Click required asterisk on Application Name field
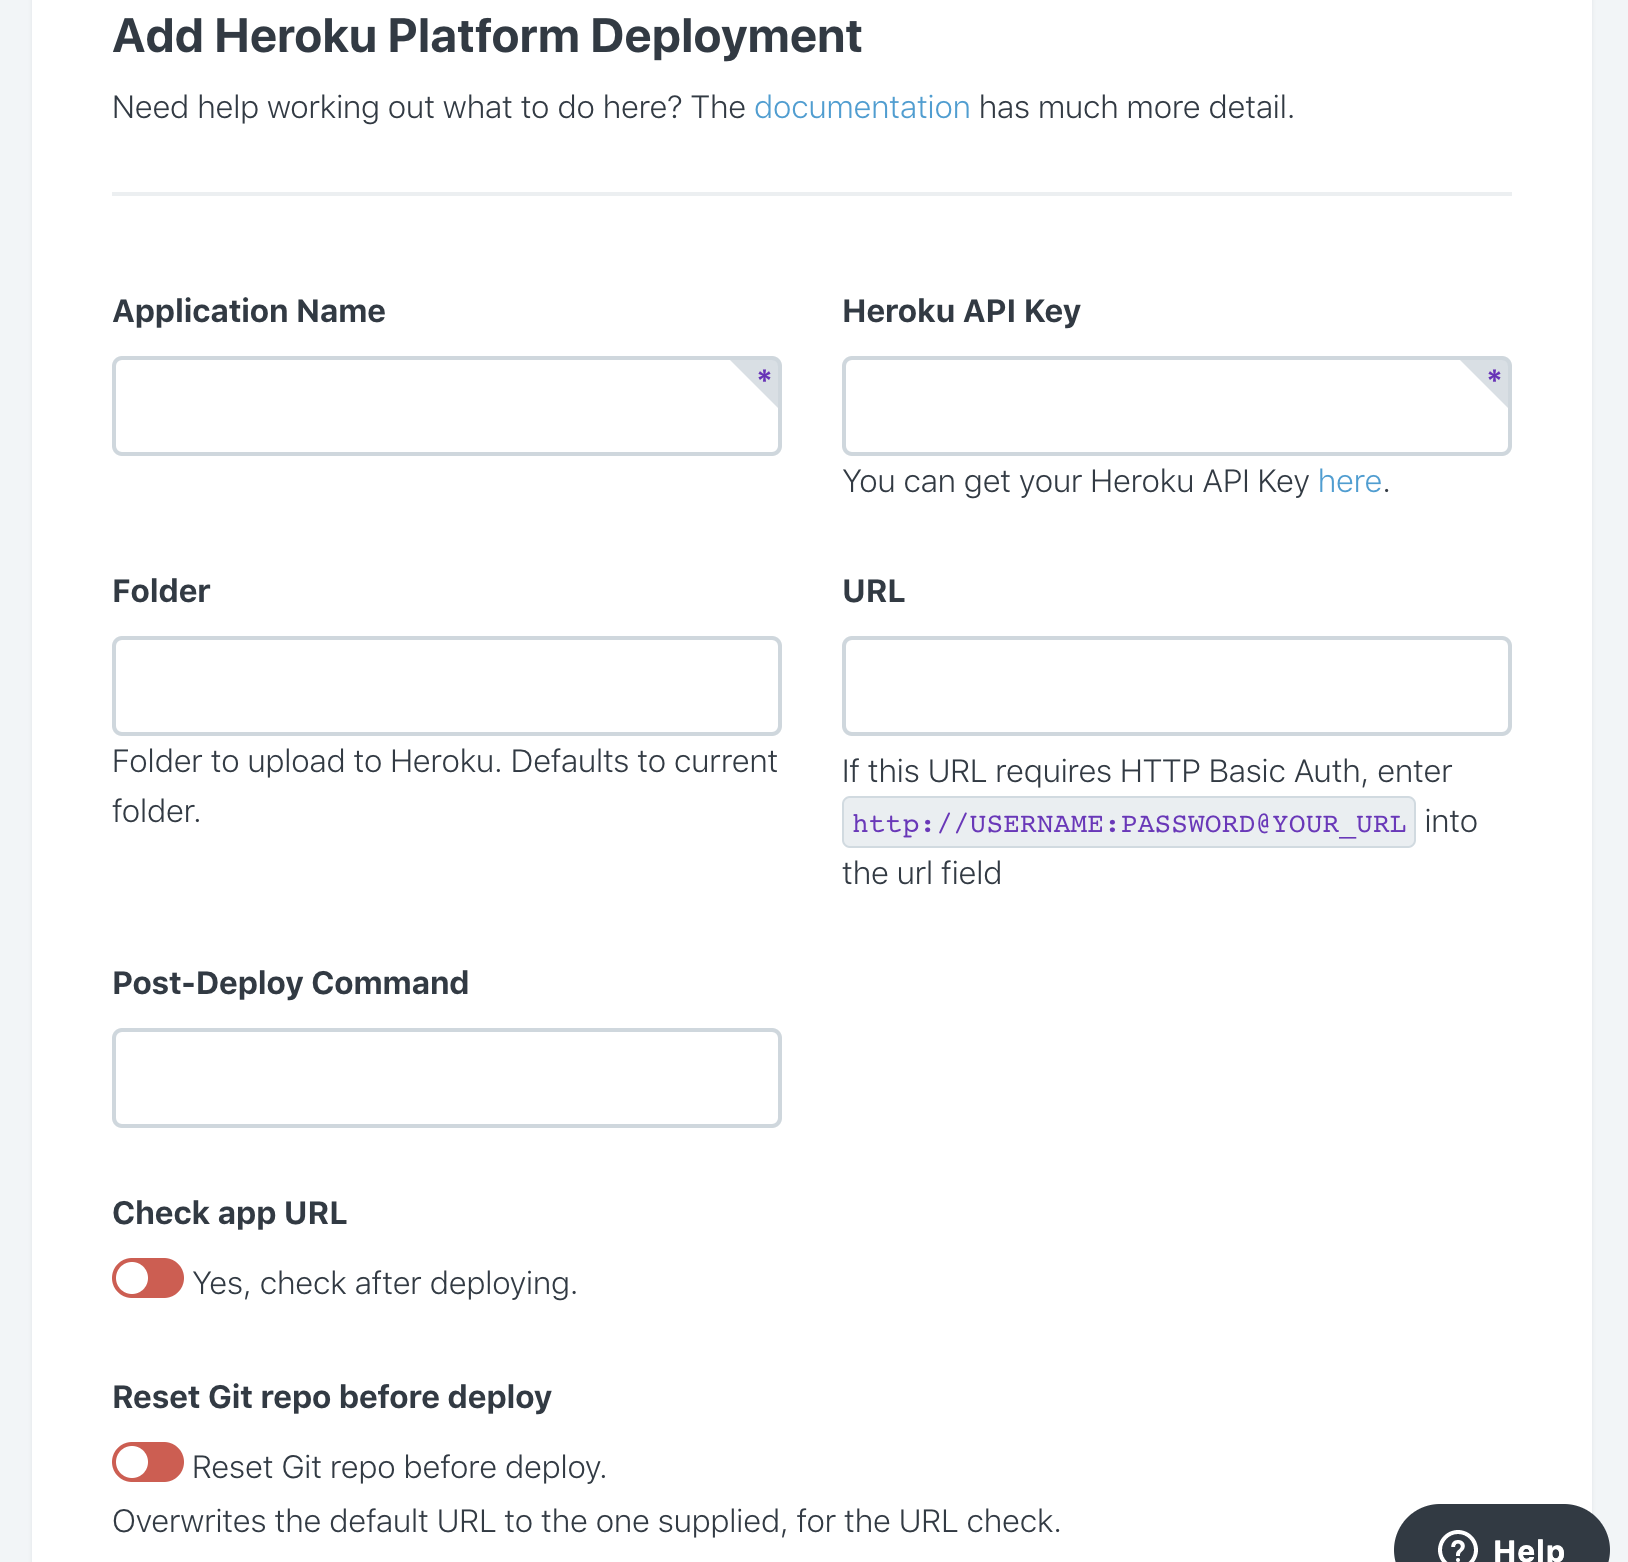1628x1562 pixels. click(764, 377)
